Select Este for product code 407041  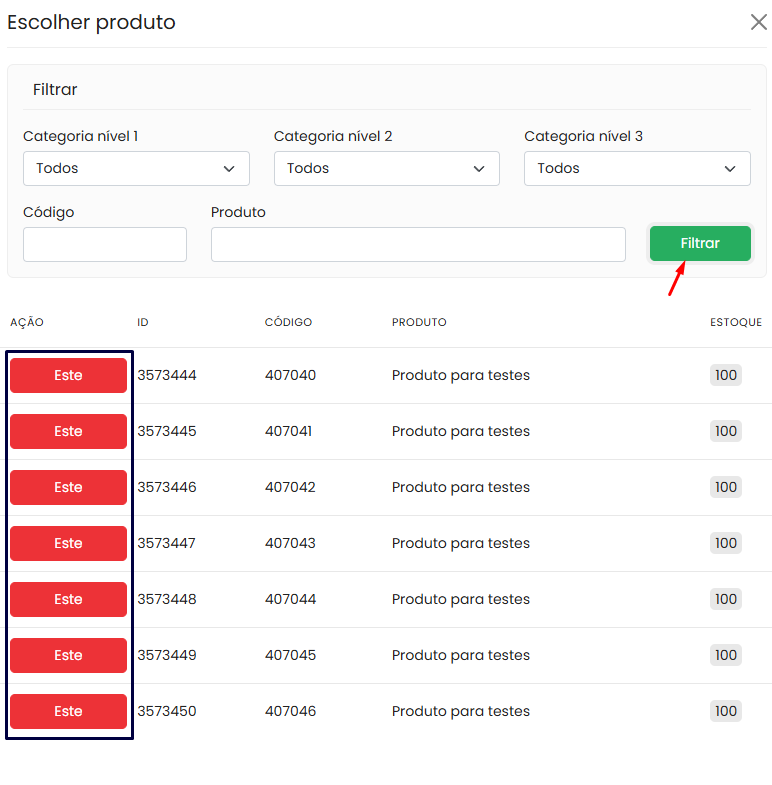(x=68, y=432)
